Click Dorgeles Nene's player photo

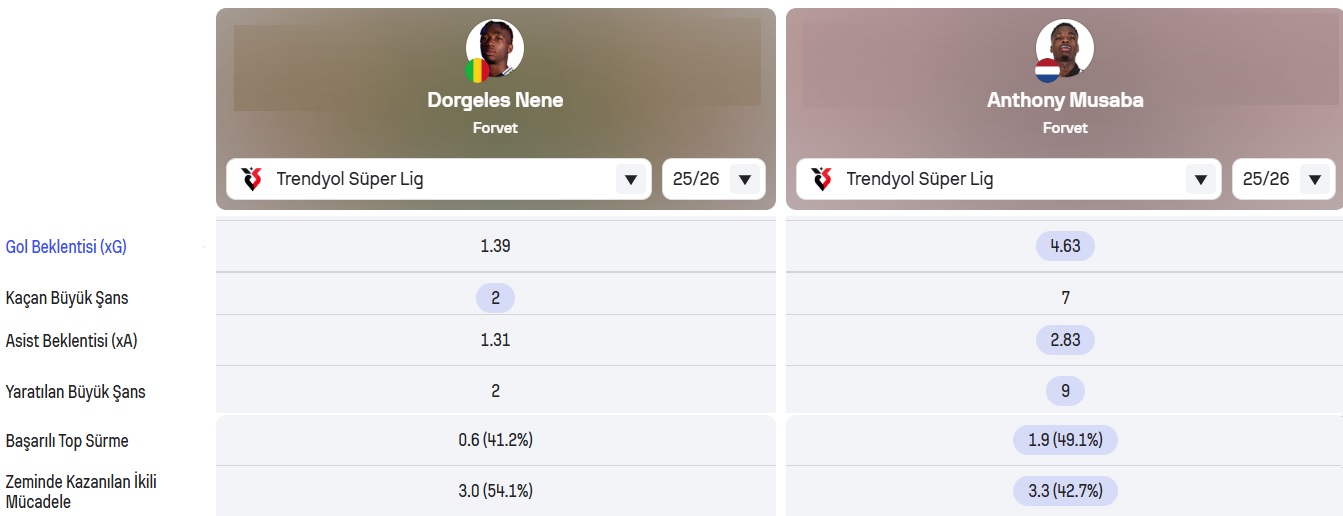495,48
